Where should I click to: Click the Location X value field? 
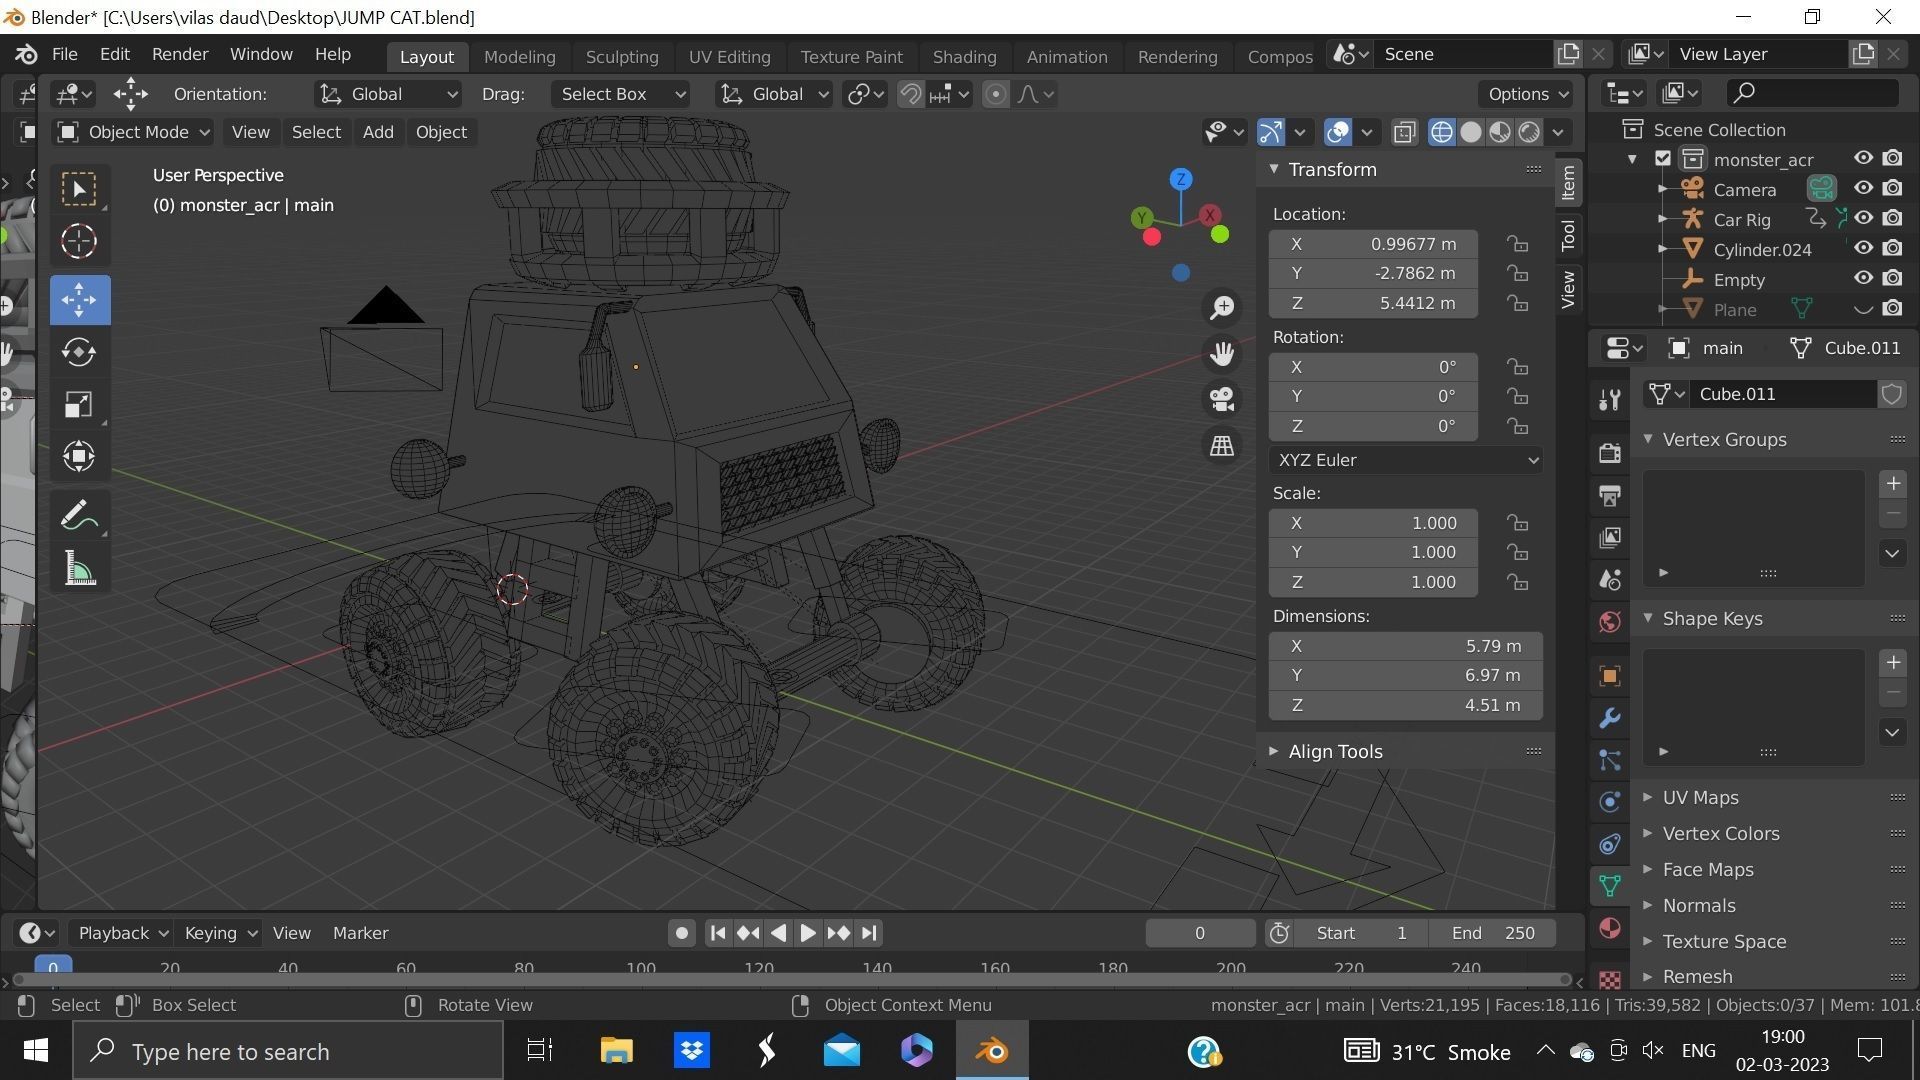[x=1371, y=243]
